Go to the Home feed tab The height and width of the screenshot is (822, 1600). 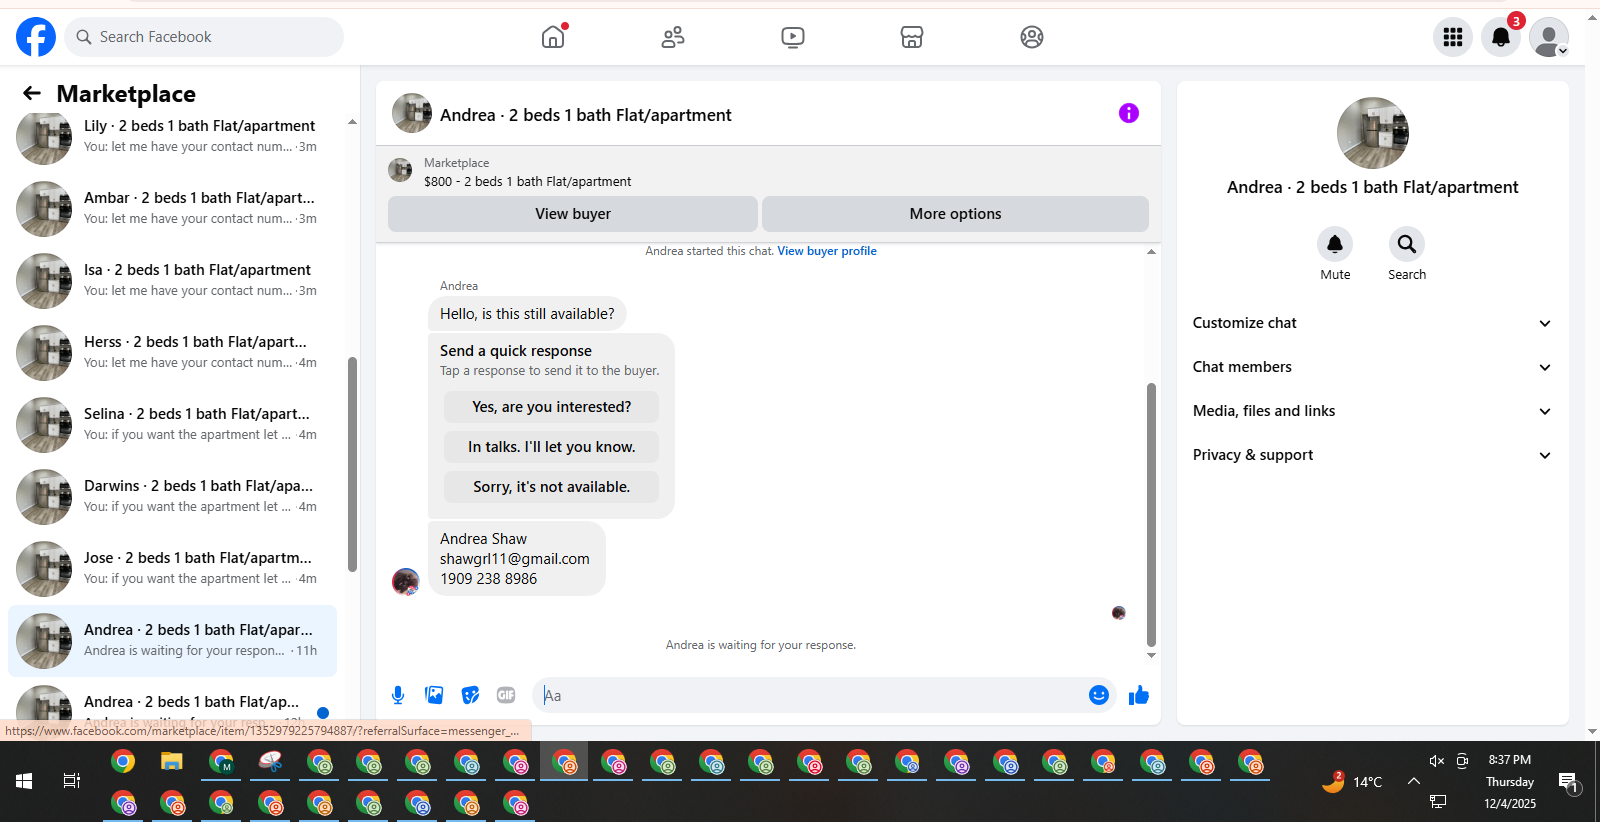553,37
